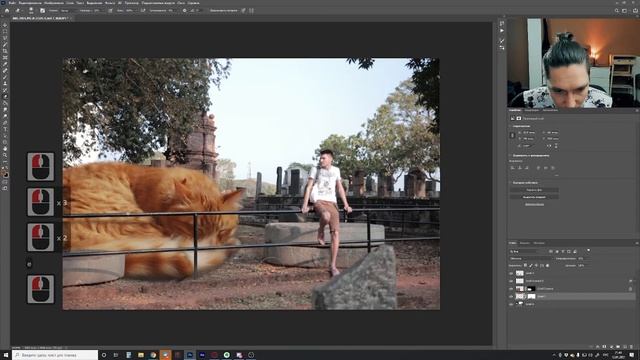
Task: Toggle pressure-for-size icon in options bar
Action: click(x=243, y=10)
